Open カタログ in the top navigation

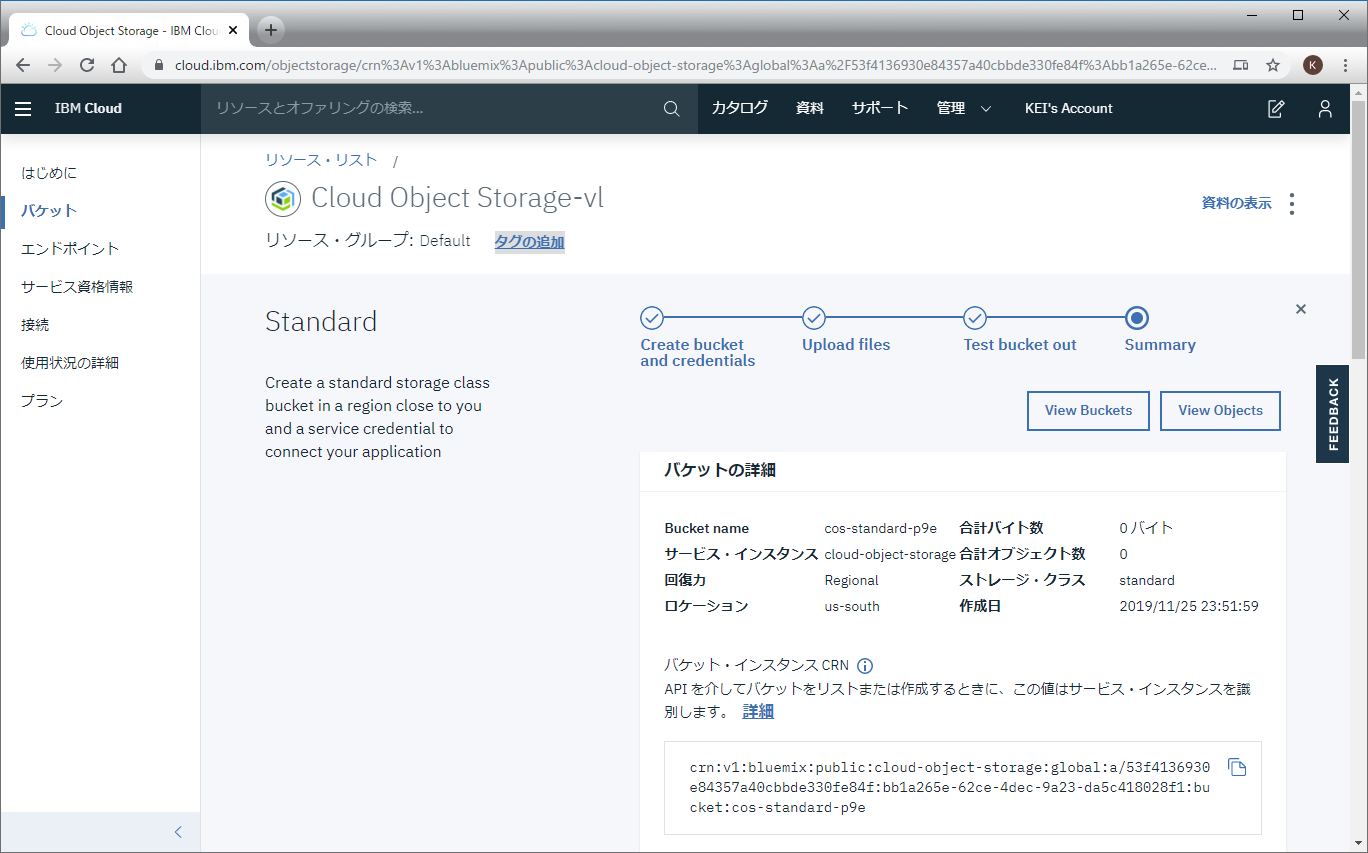click(739, 109)
